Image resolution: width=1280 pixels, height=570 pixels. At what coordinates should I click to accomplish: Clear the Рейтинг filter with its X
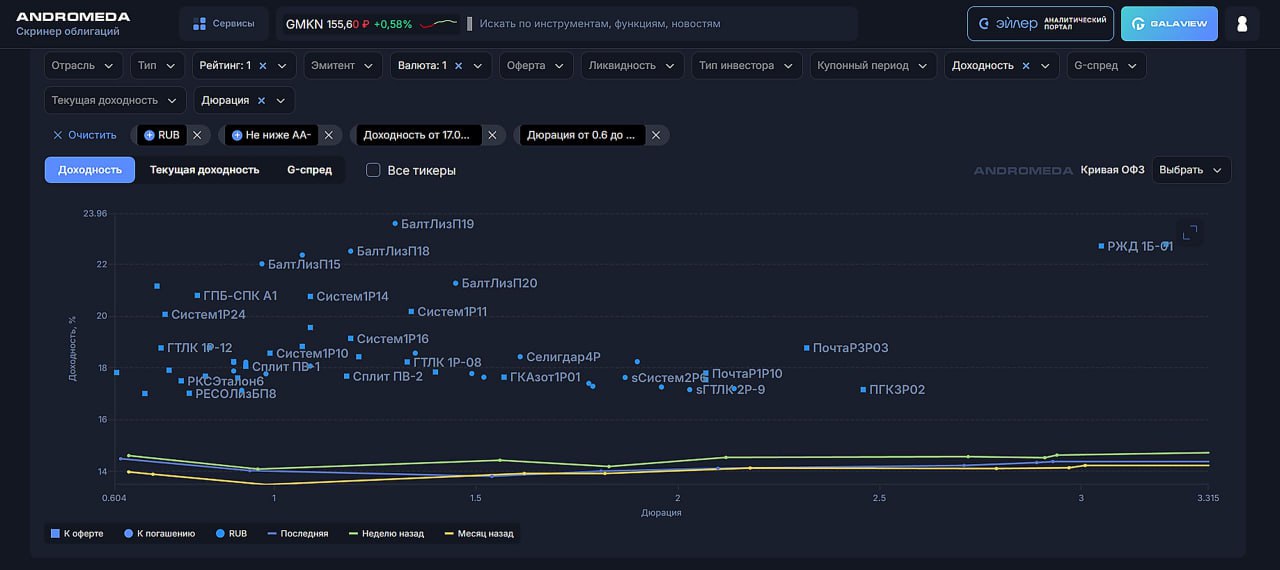pos(263,66)
